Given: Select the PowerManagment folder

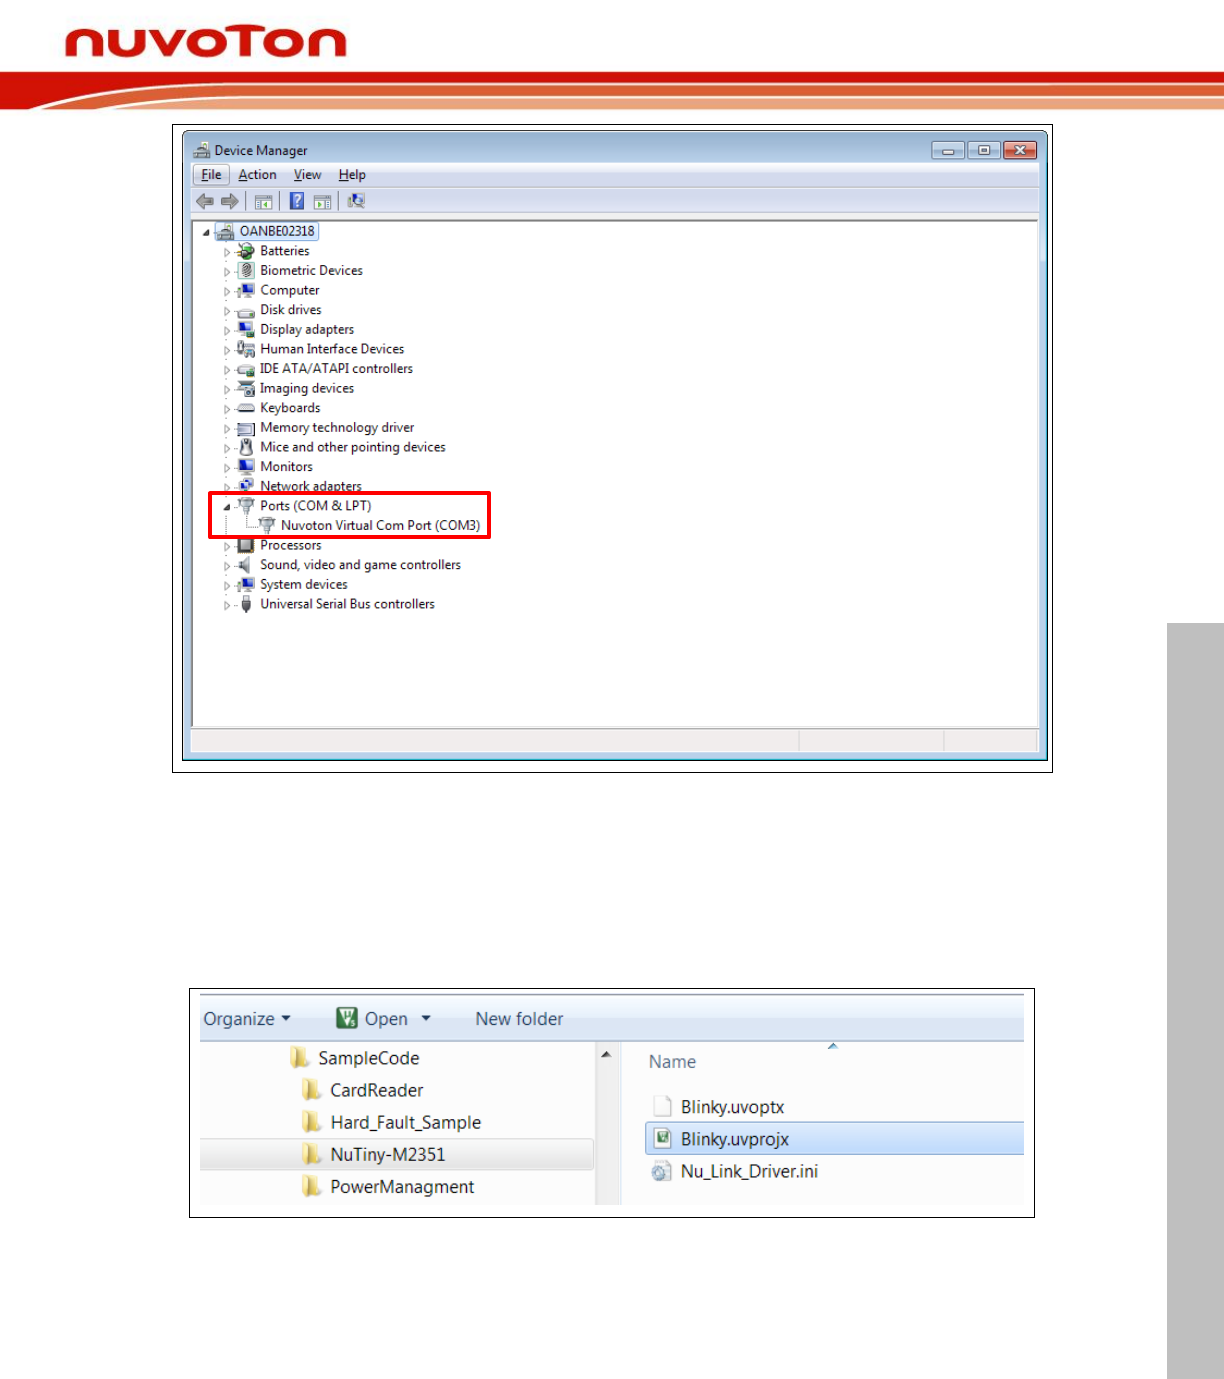Looking at the screenshot, I should pyautogui.click(x=402, y=1187).
